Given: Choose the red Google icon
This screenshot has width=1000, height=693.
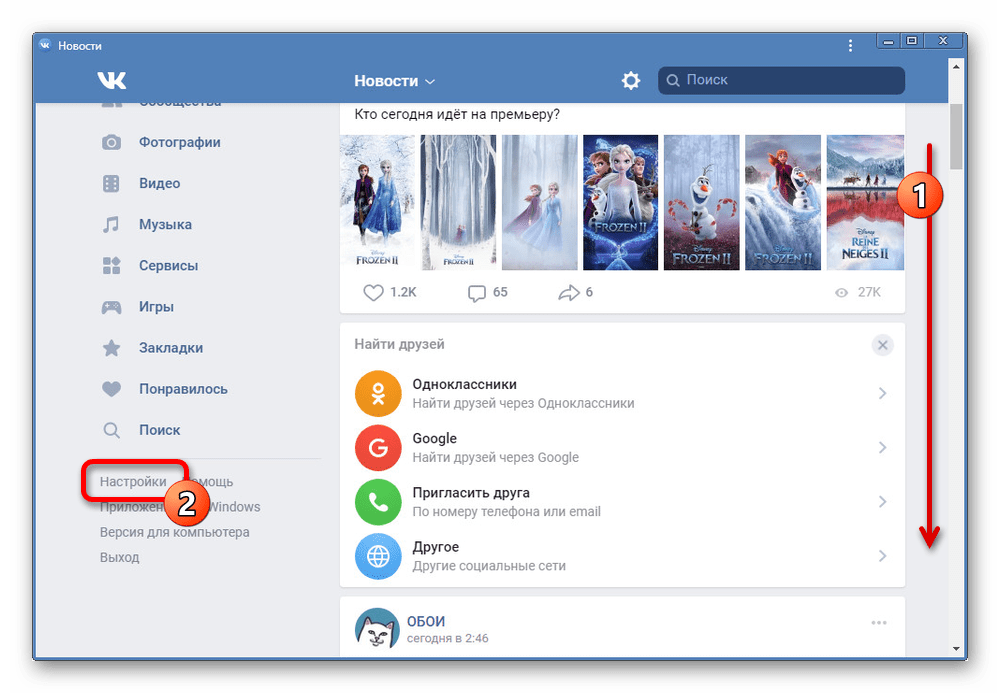Looking at the screenshot, I should 378,448.
